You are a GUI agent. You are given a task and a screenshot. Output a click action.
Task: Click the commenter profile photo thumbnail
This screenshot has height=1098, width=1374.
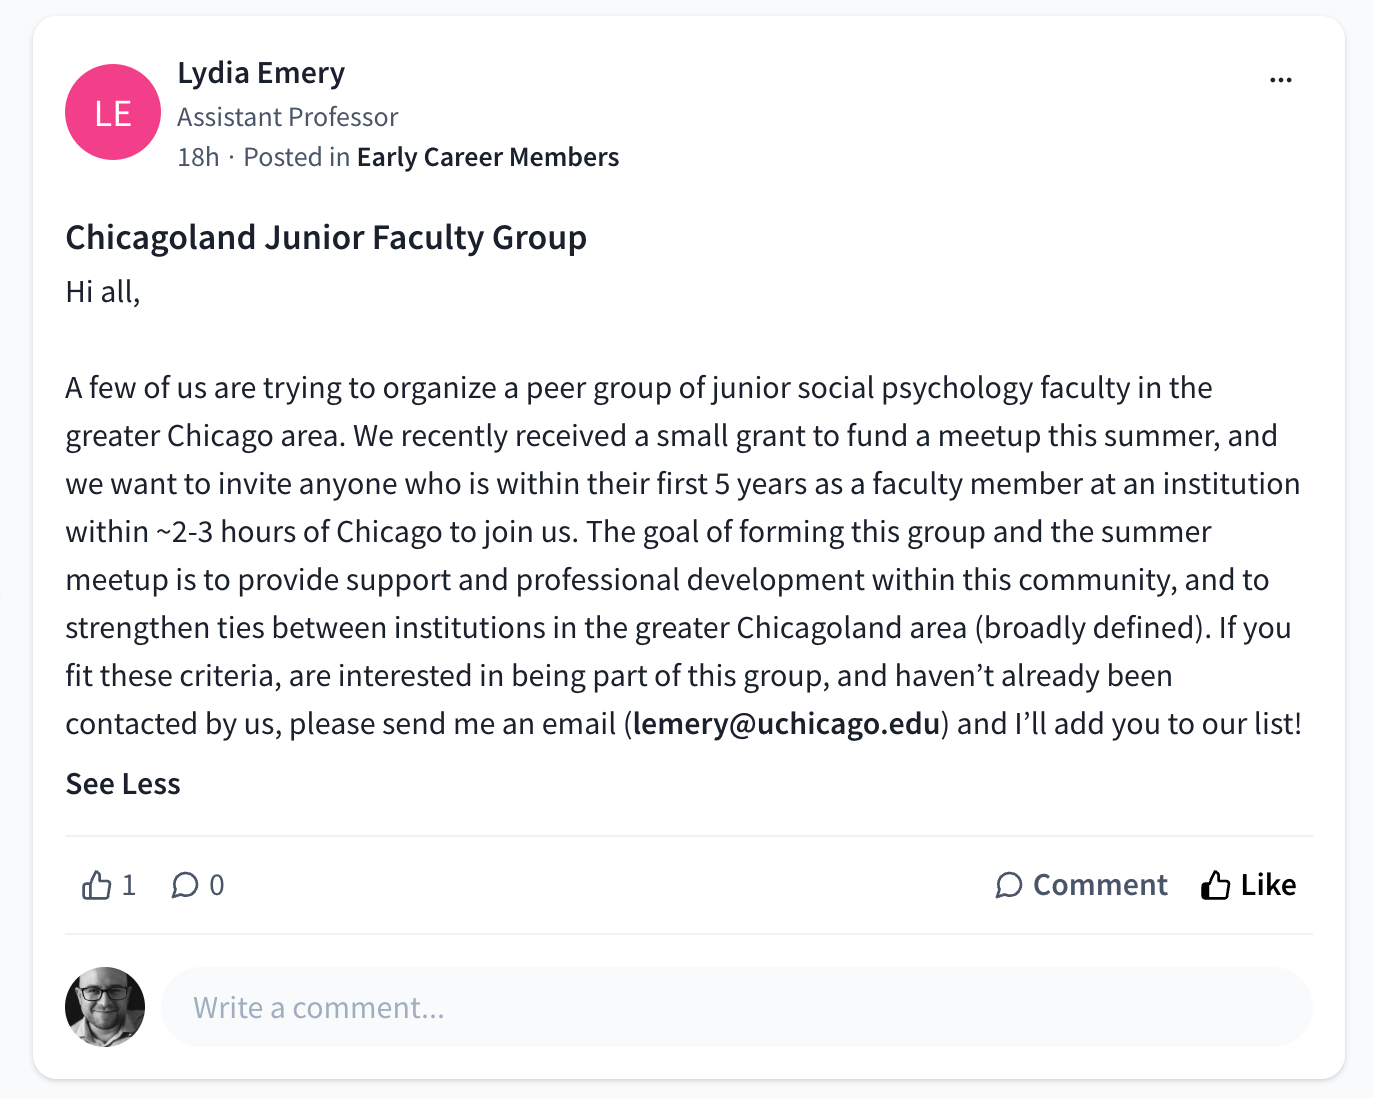(x=105, y=1007)
